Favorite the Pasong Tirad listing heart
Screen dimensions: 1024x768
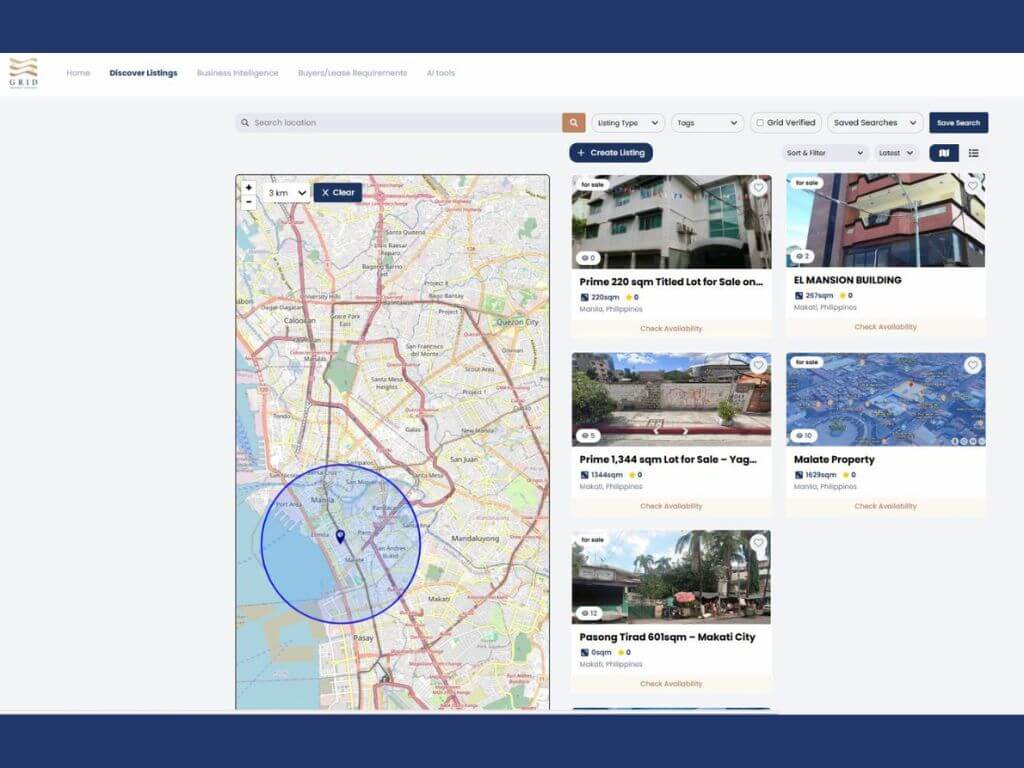pyautogui.click(x=759, y=543)
